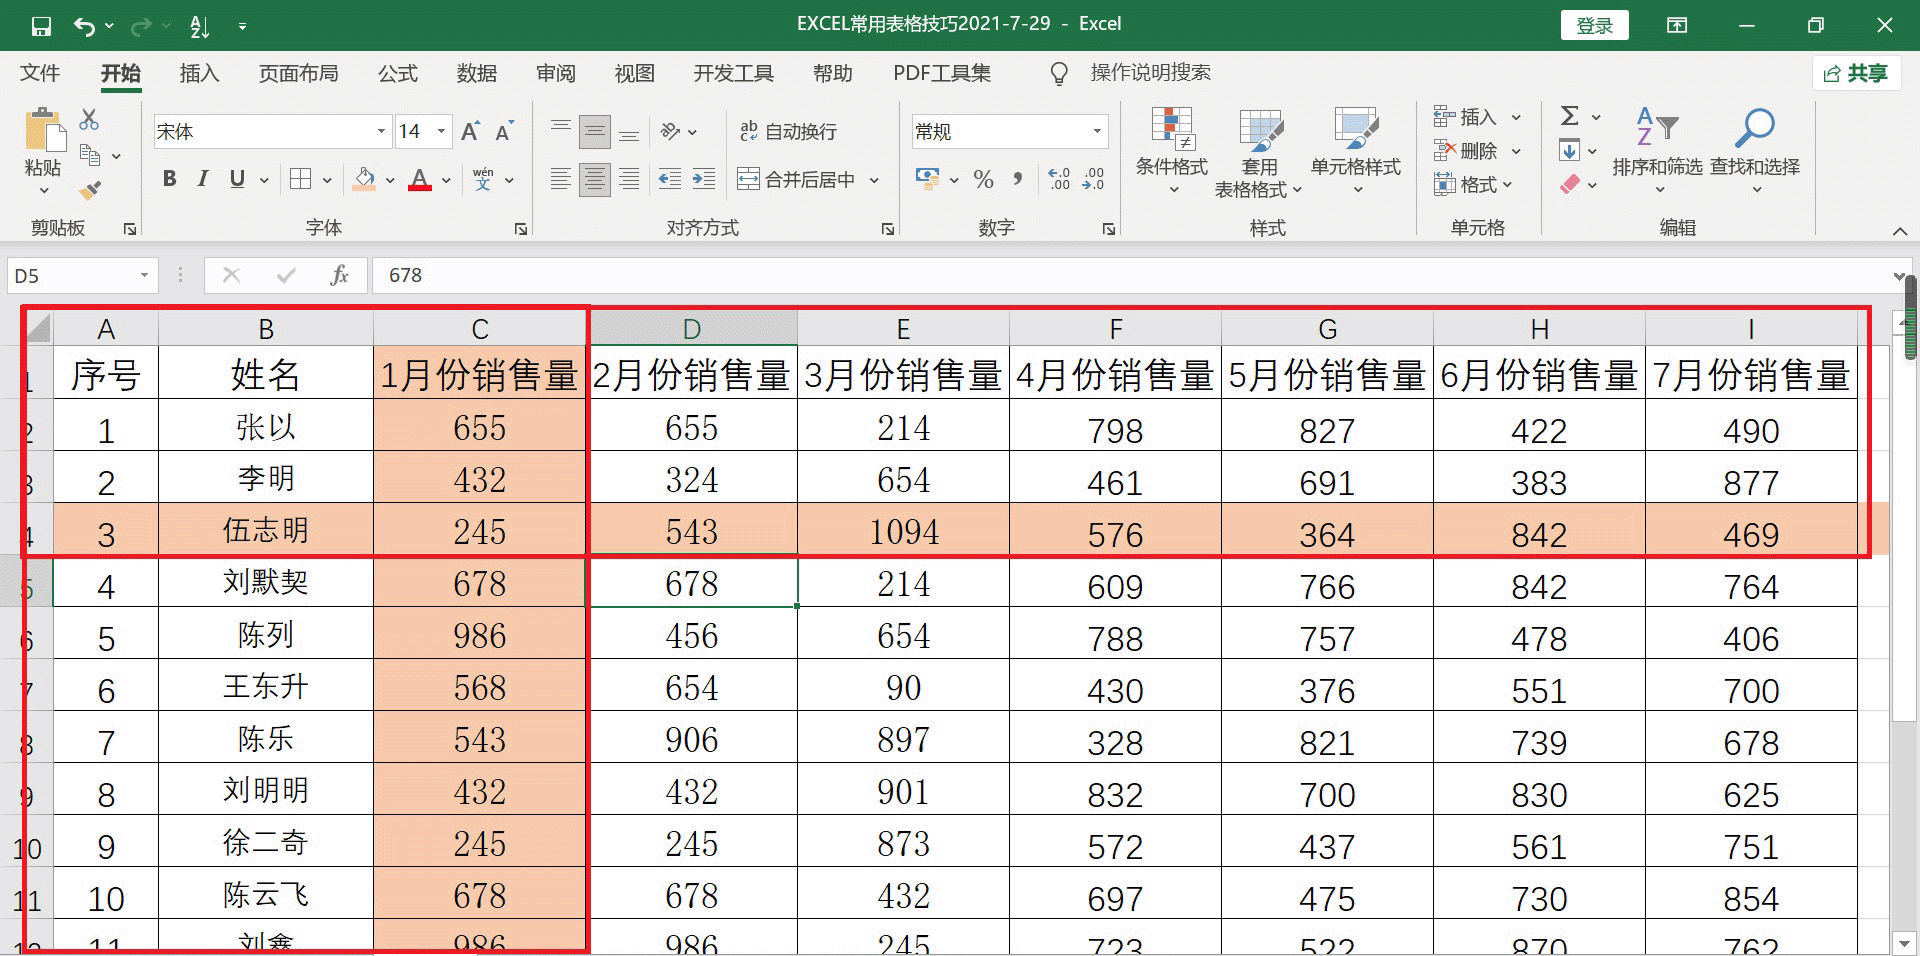Click the Copy icon in clipboard group
This screenshot has width=1920, height=956.
(x=90, y=155)
